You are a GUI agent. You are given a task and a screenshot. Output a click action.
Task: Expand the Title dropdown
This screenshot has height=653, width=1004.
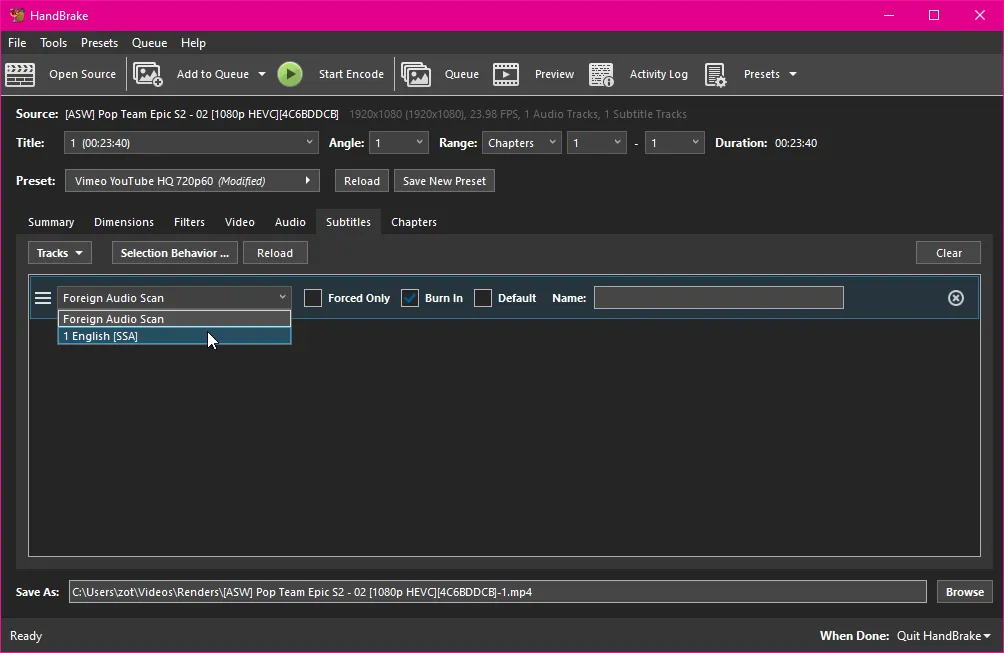tap(191, 143)
